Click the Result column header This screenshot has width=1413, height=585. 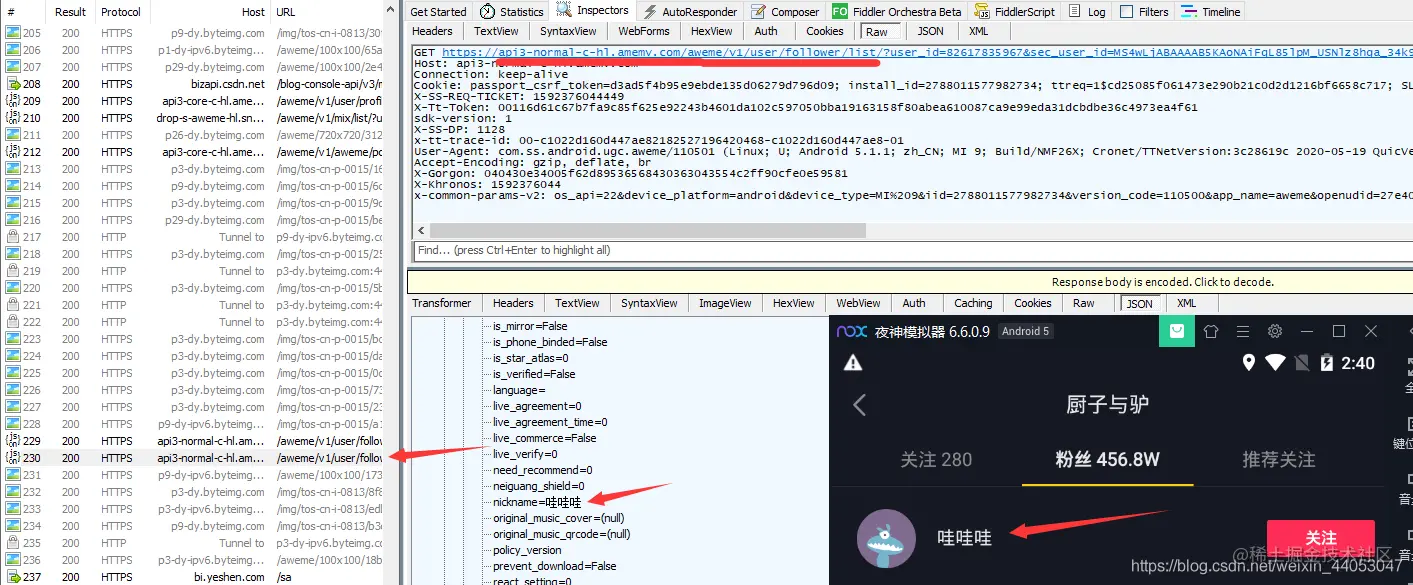click(71, 12)
